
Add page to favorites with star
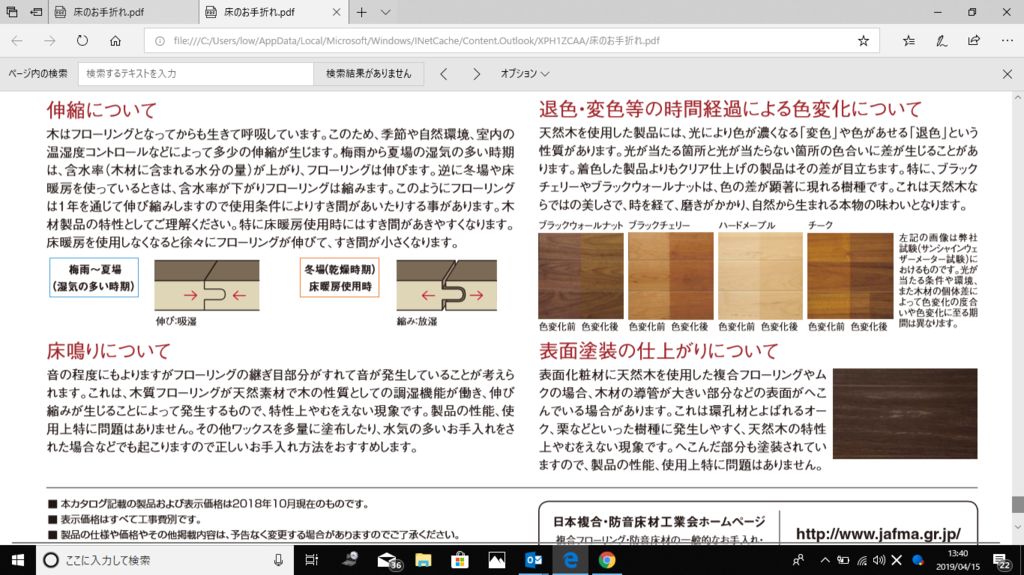coord(863,41)
